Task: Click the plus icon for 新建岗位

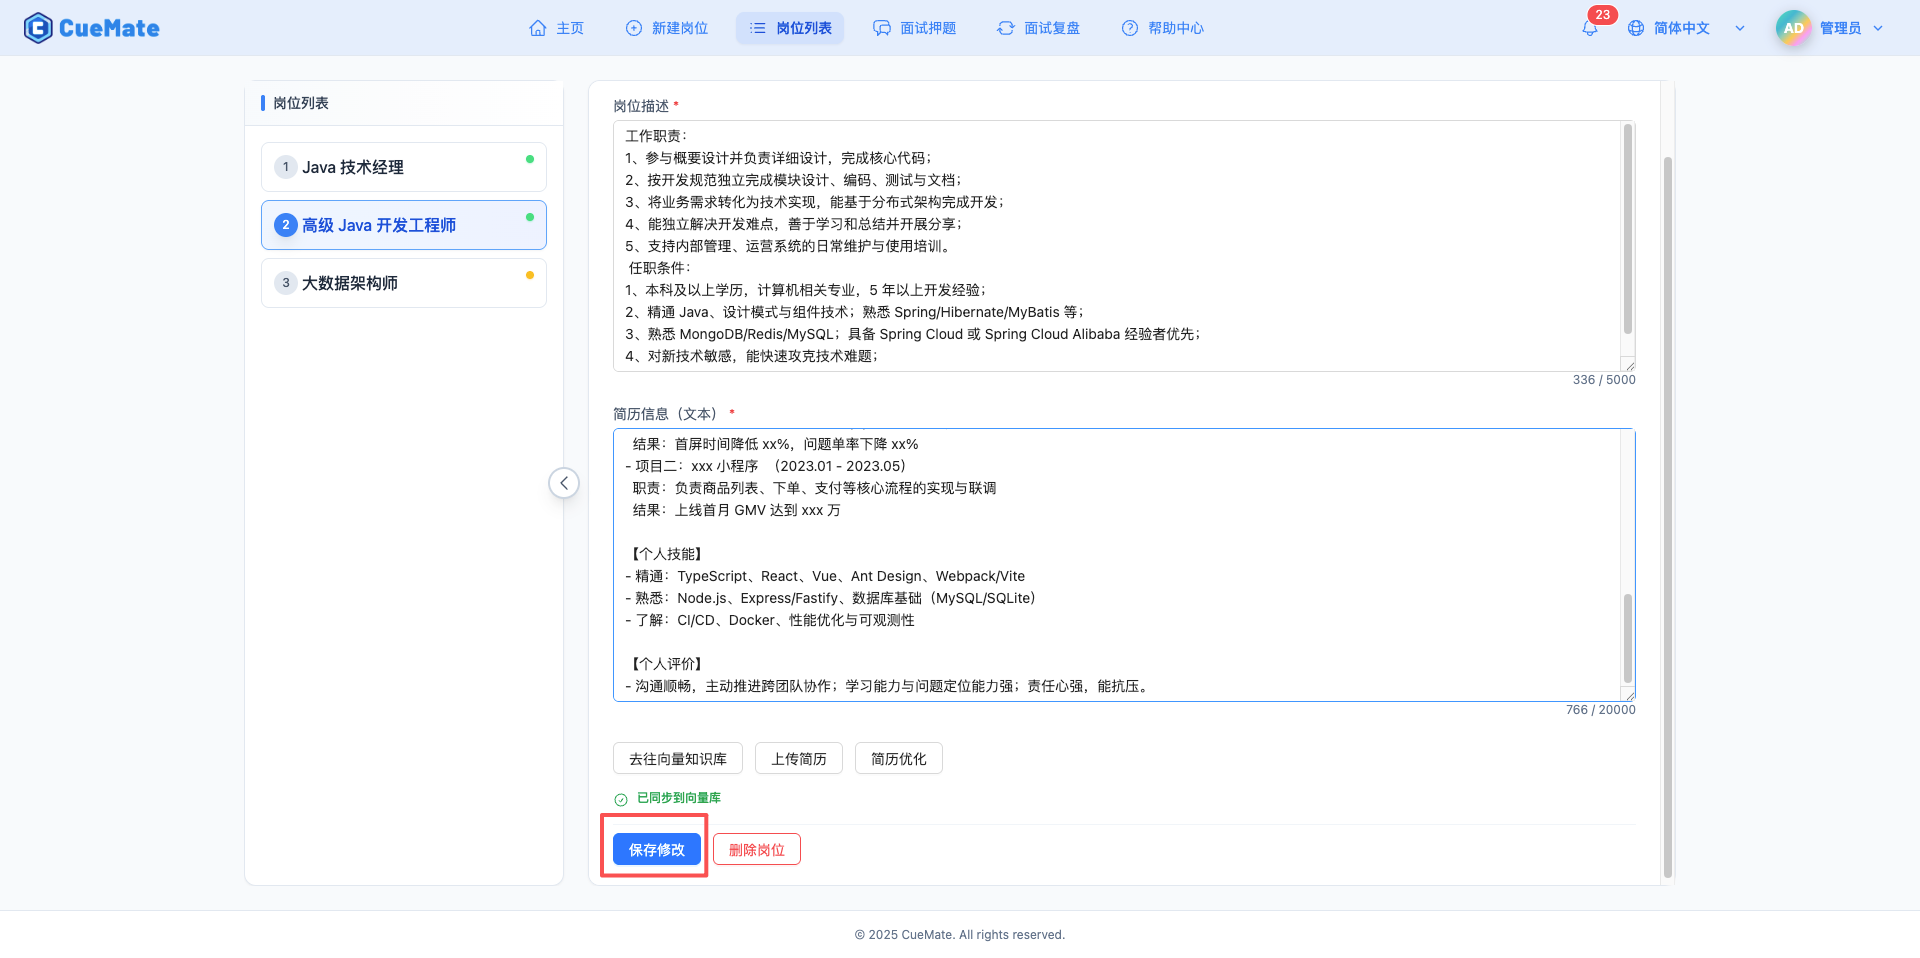Action: click(634, 28)
